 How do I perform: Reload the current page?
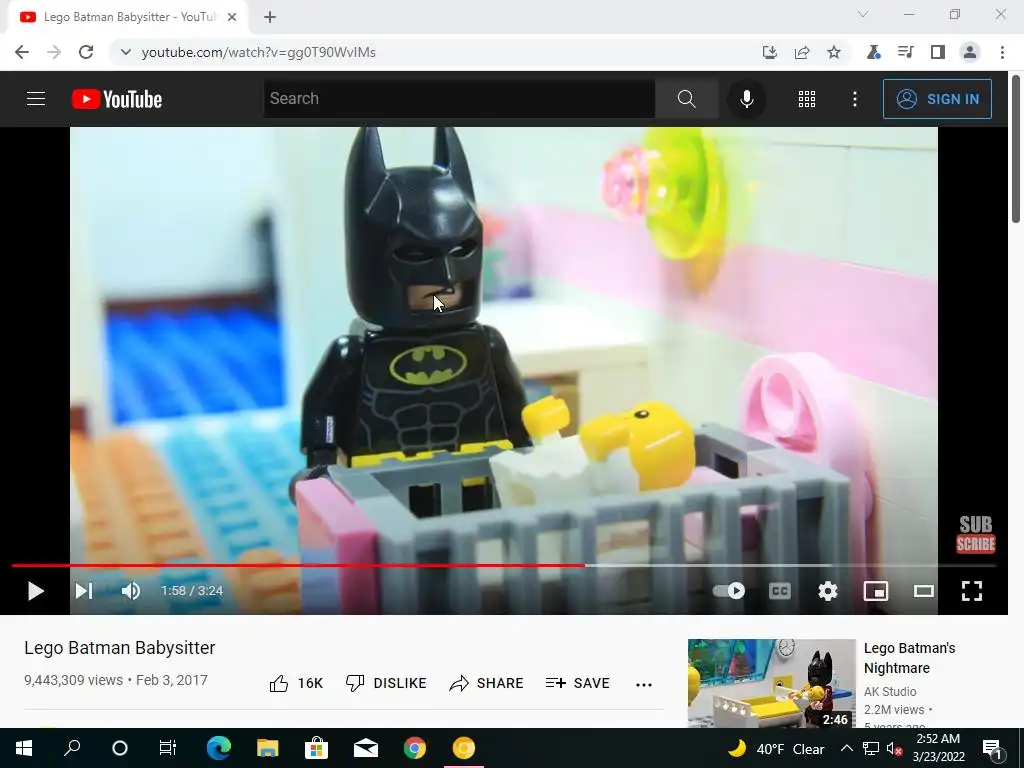point(86,52)
